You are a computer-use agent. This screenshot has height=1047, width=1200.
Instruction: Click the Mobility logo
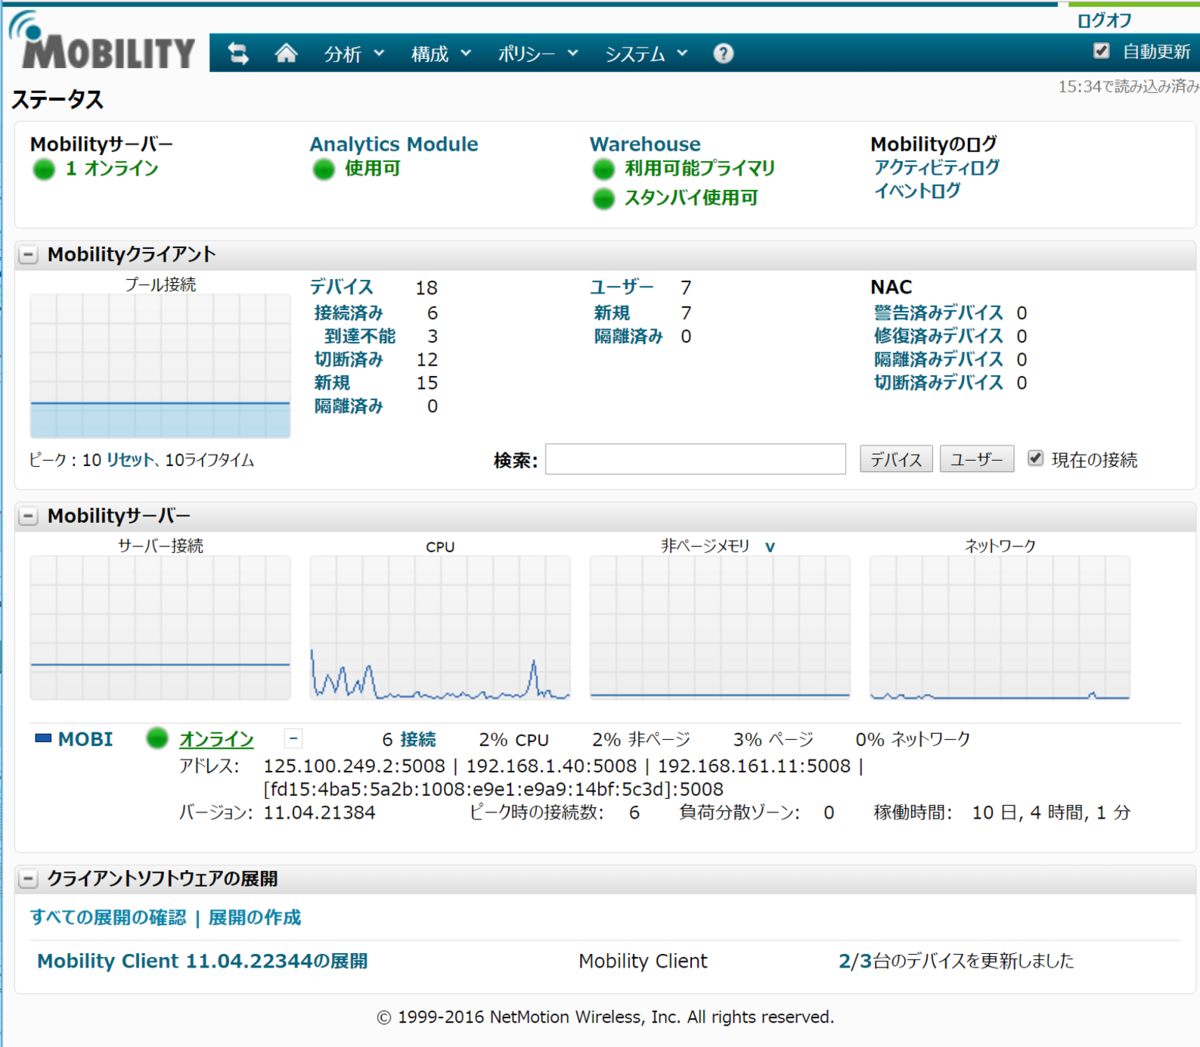102,42
